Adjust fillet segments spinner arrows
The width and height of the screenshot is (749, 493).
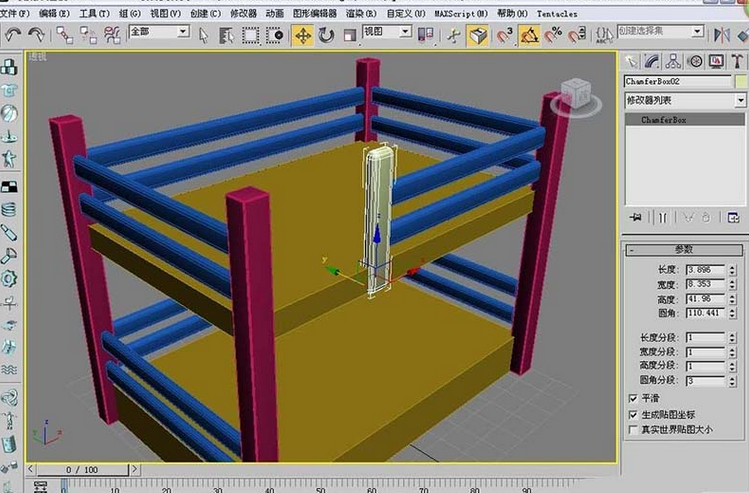pyautogui.click(x=732, y=381)
